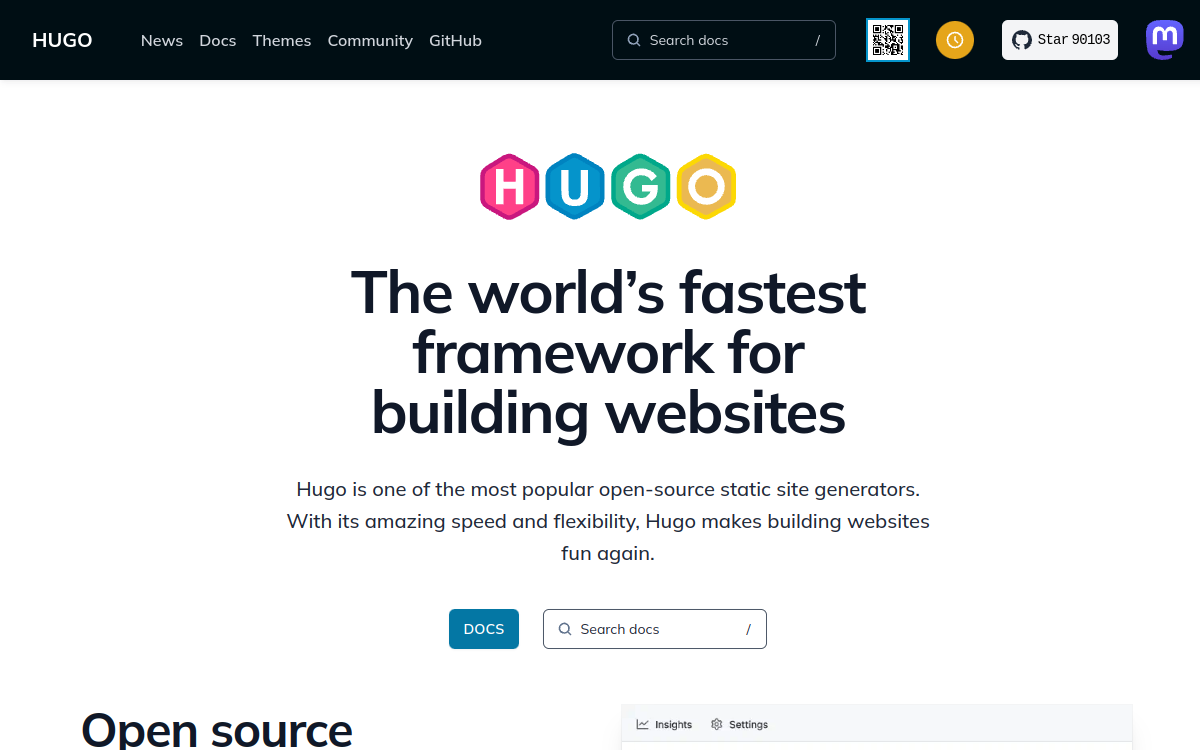The image size is (1200, 750).
Task: Click the HUGO home logo text
Action: tap(62, 40)
